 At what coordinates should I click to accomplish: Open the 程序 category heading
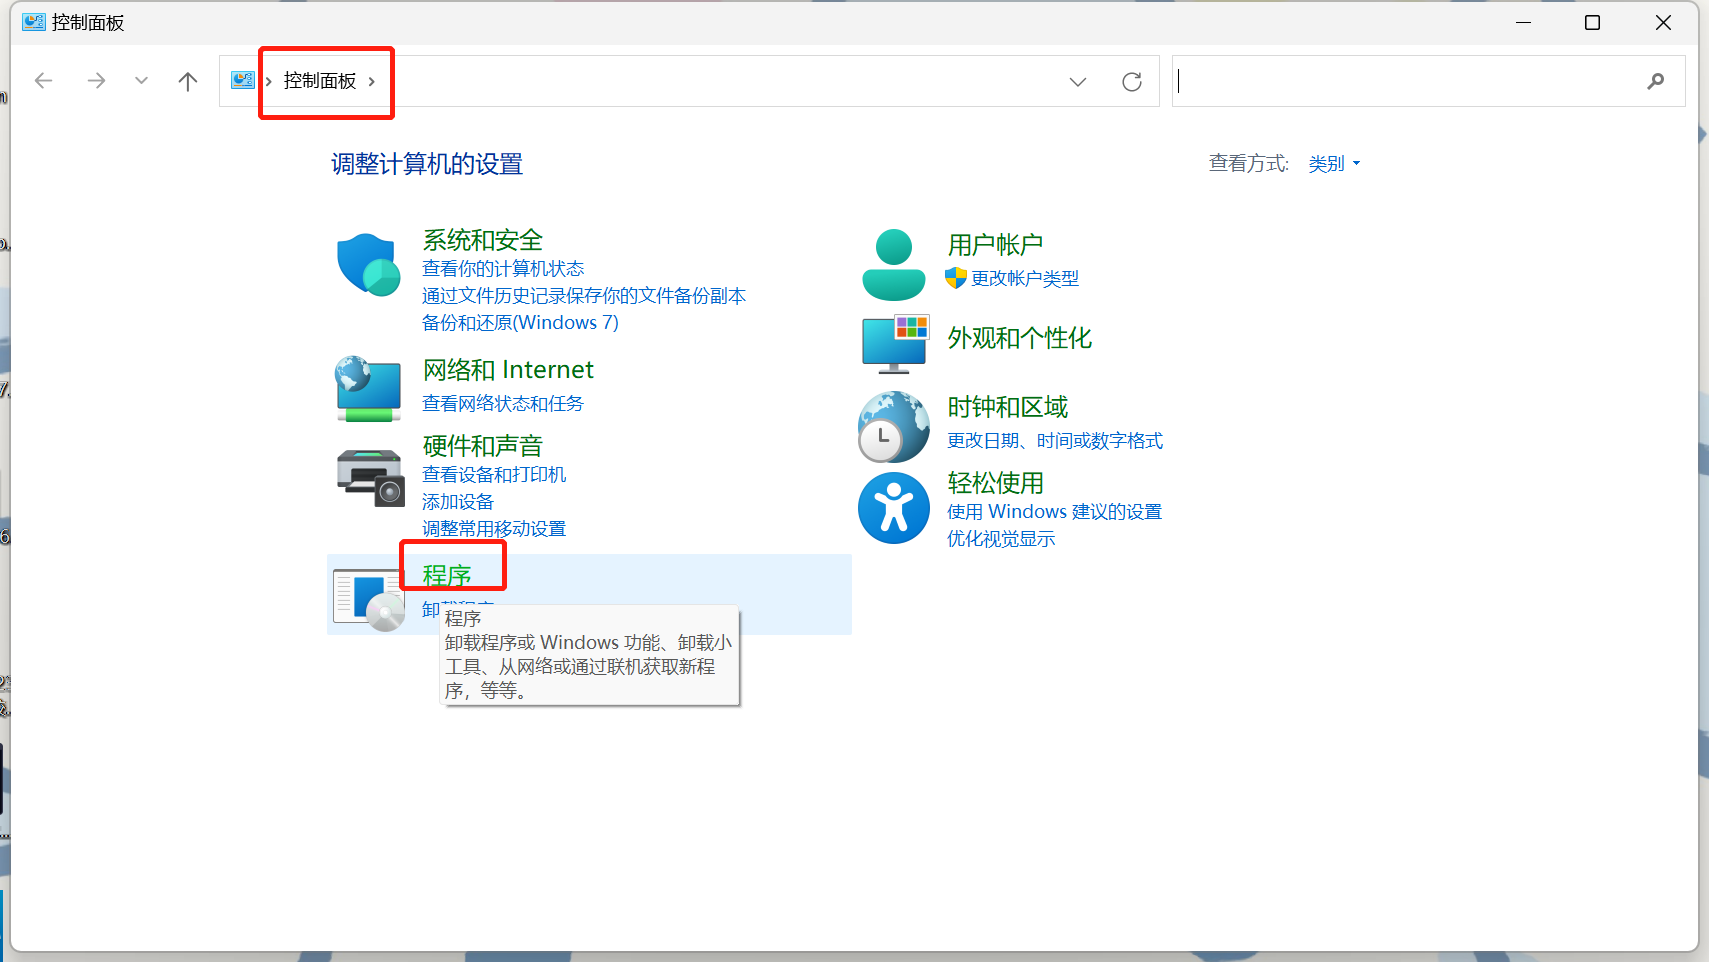(447, 575)
